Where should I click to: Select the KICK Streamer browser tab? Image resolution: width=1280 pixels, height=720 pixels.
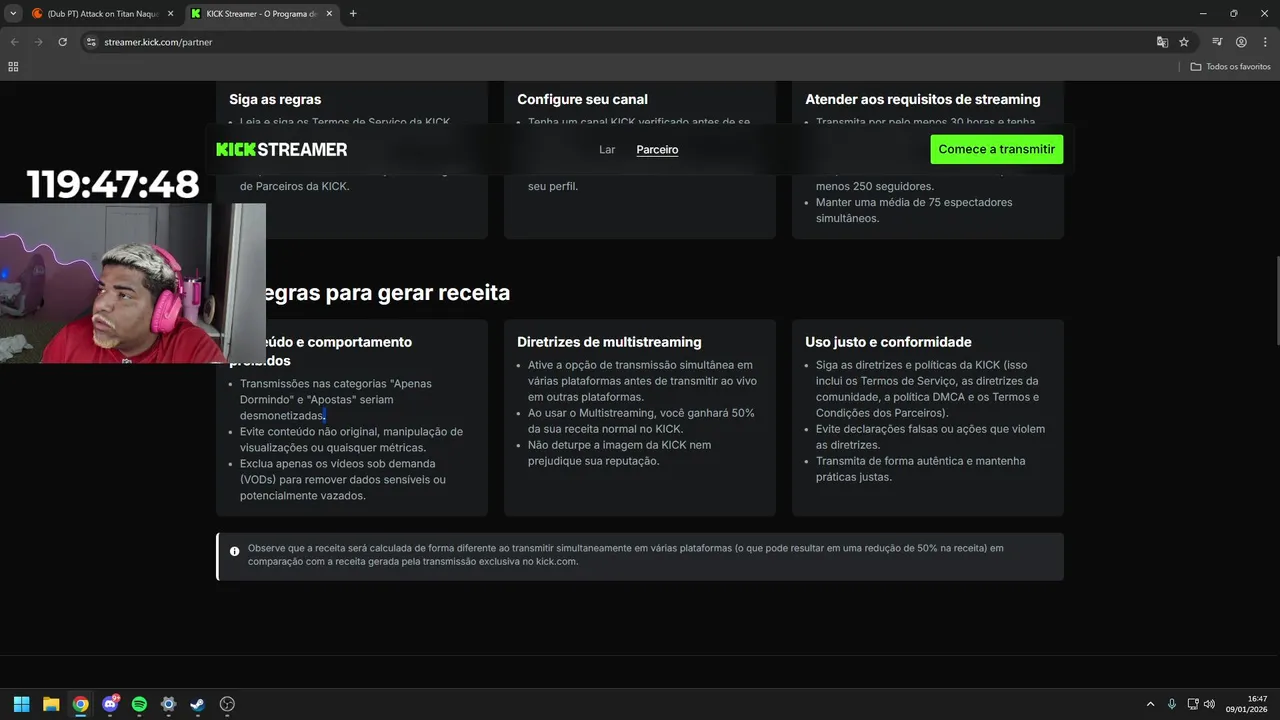coord(262,14)
